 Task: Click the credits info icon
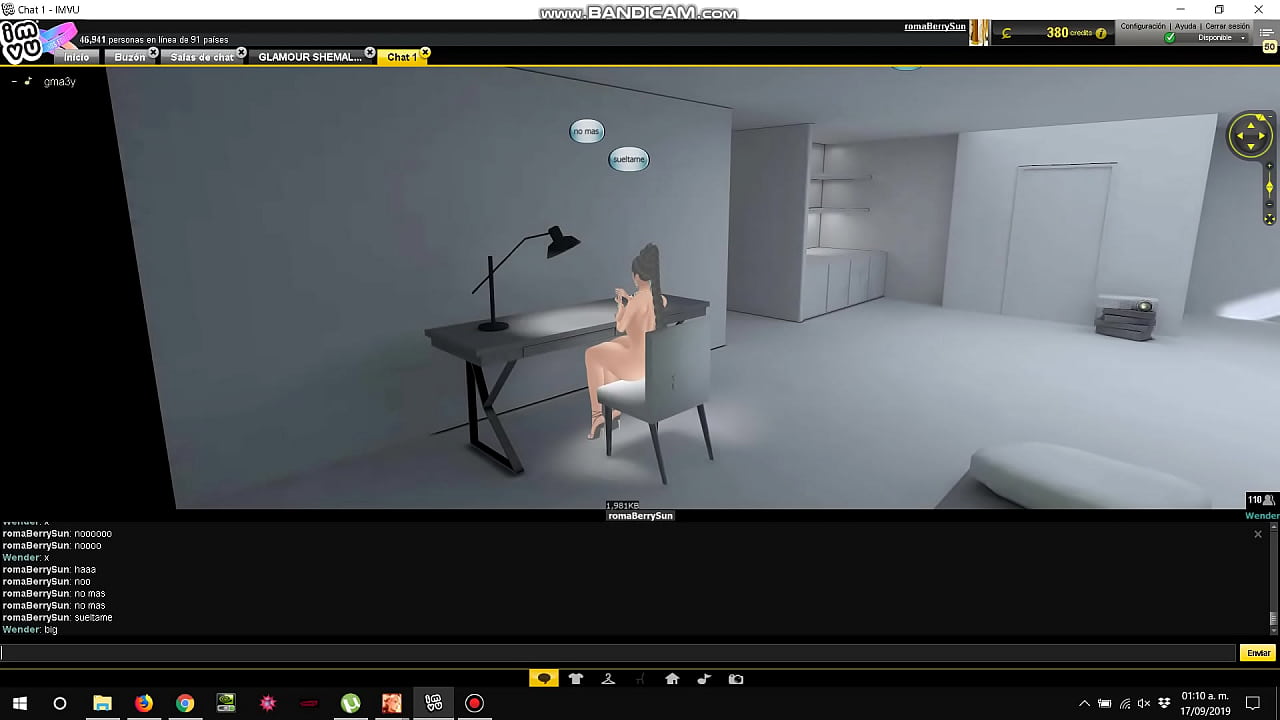(1101, 33)
